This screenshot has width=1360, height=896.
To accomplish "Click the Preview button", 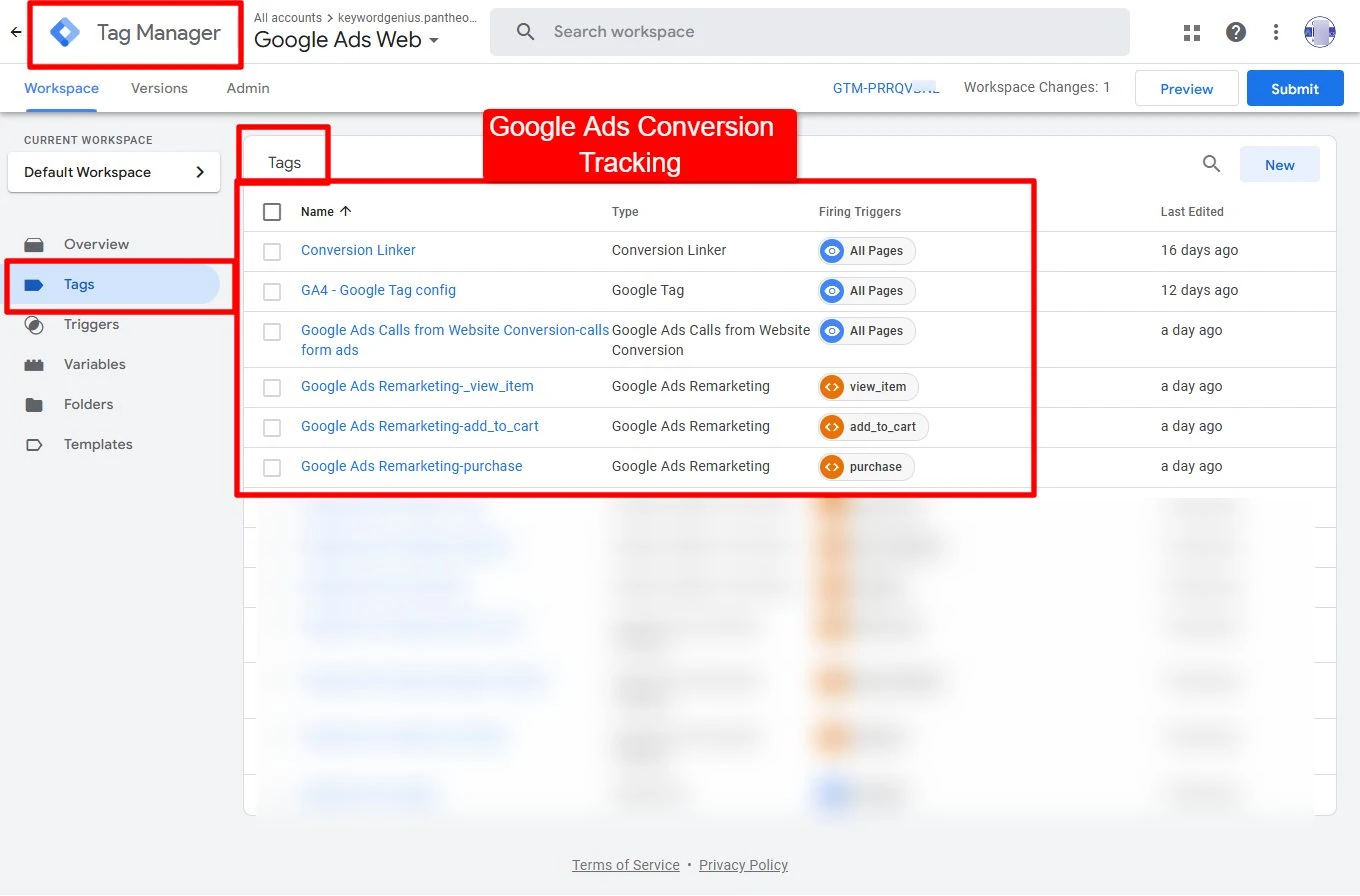I will pyautogui.click(x=1187, y=89).
